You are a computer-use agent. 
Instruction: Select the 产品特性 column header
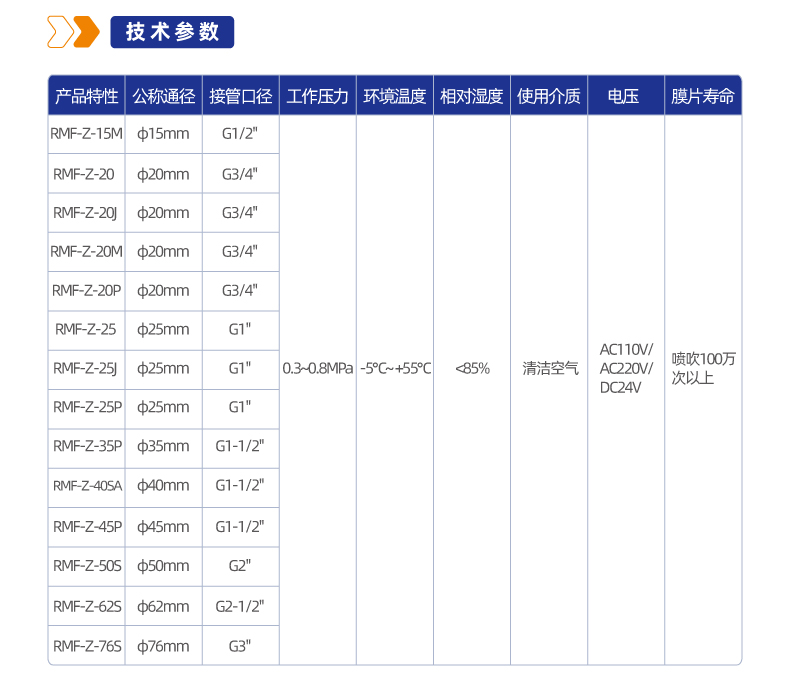[87, 96]
